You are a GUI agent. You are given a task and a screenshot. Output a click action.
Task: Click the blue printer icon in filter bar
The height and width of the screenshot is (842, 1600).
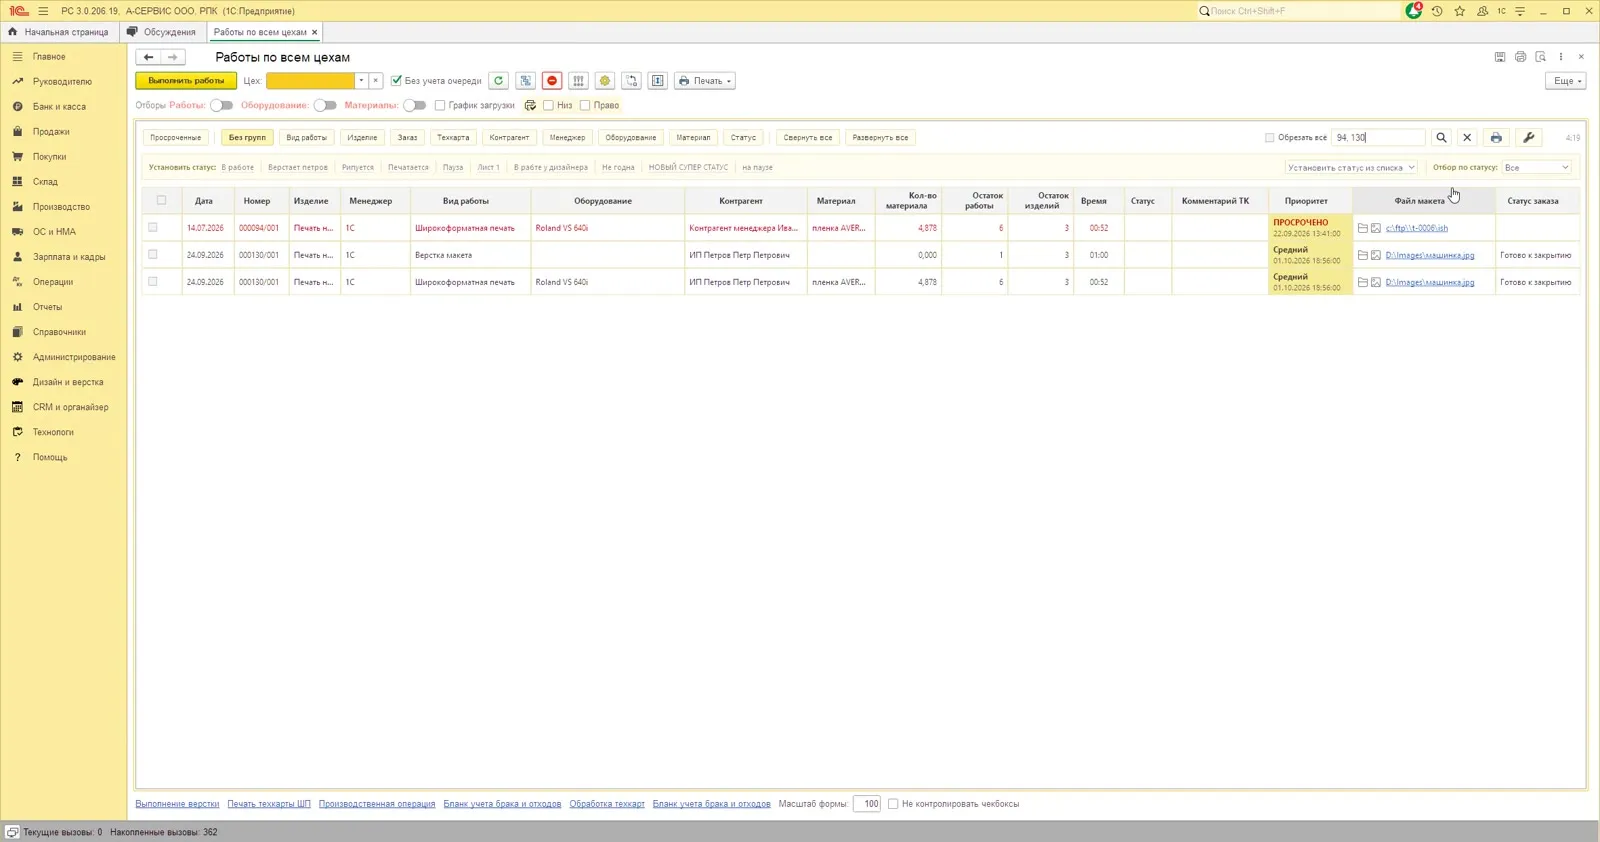[x=1496, y=138]
